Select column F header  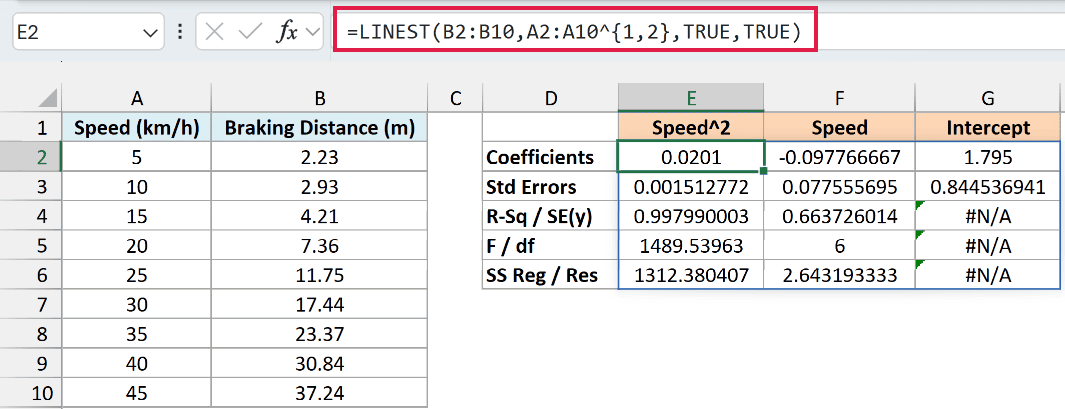[840, 99]
